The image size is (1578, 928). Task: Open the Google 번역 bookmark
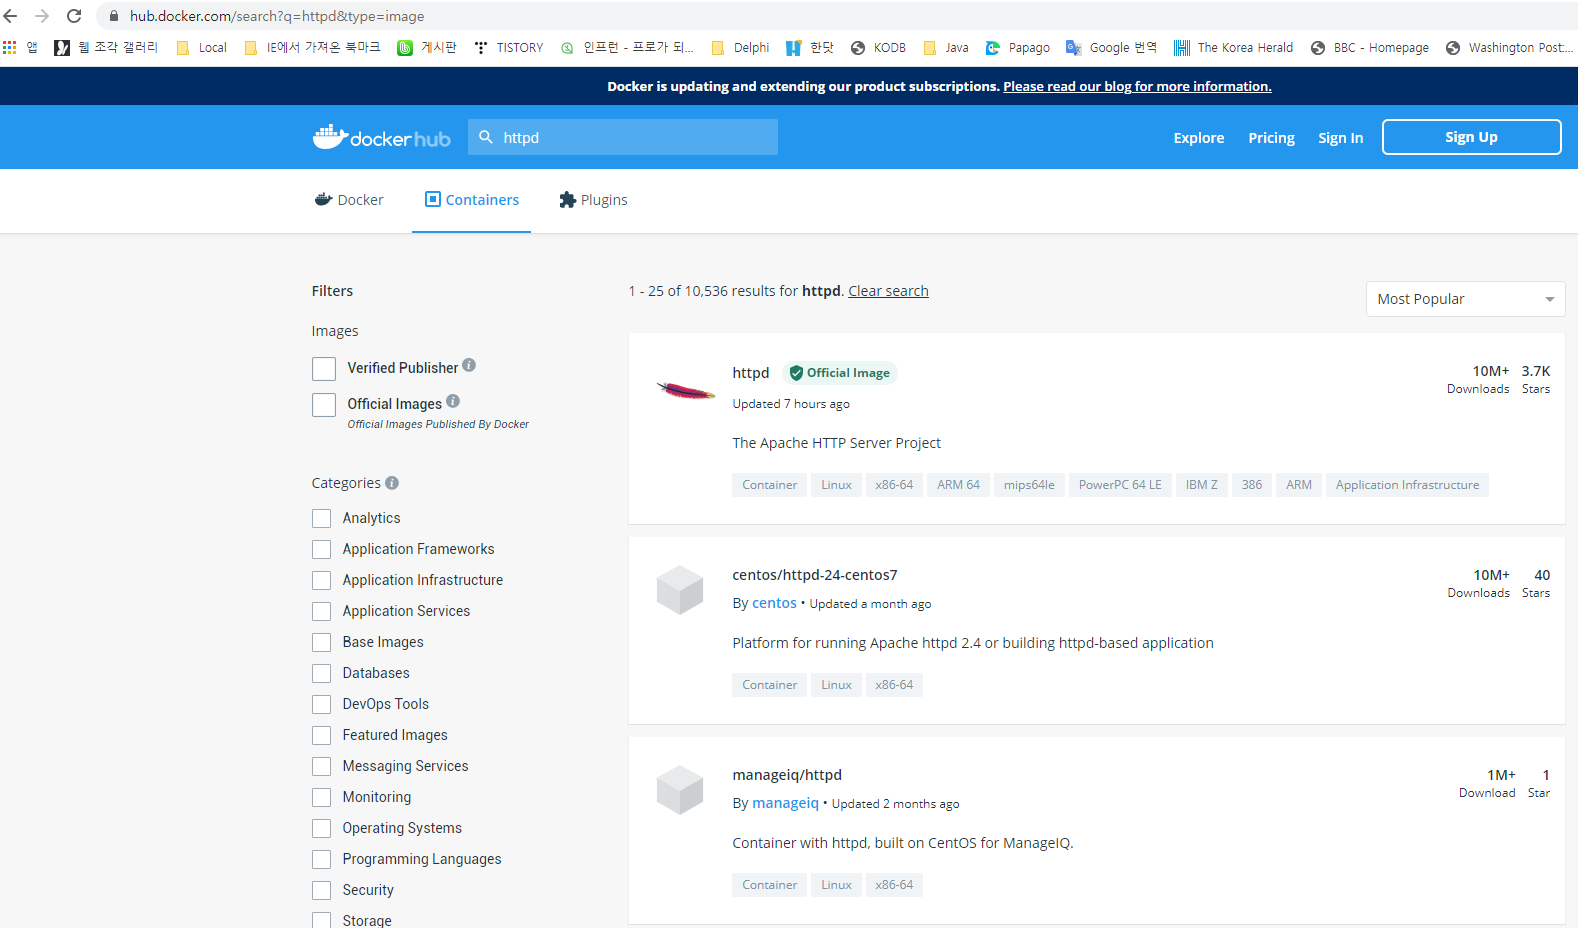point(1111,47)
